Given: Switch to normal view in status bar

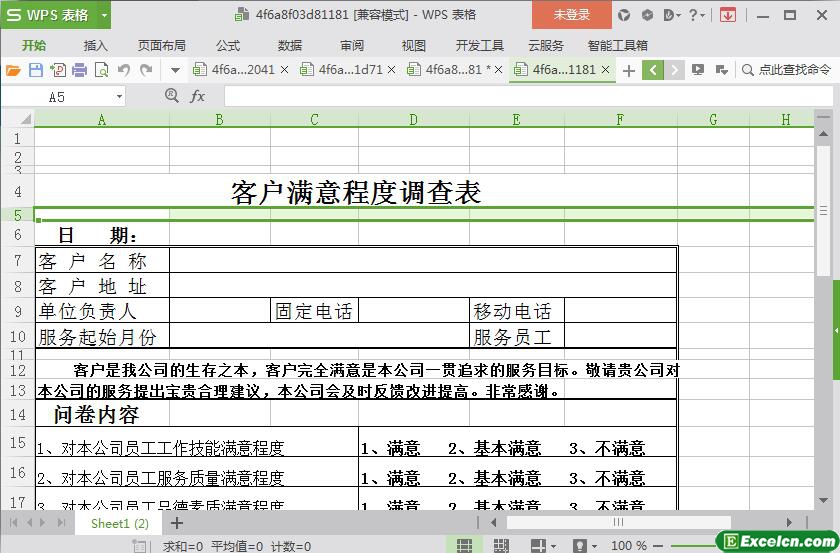Looking at the screenshot, I should (464, 545).
